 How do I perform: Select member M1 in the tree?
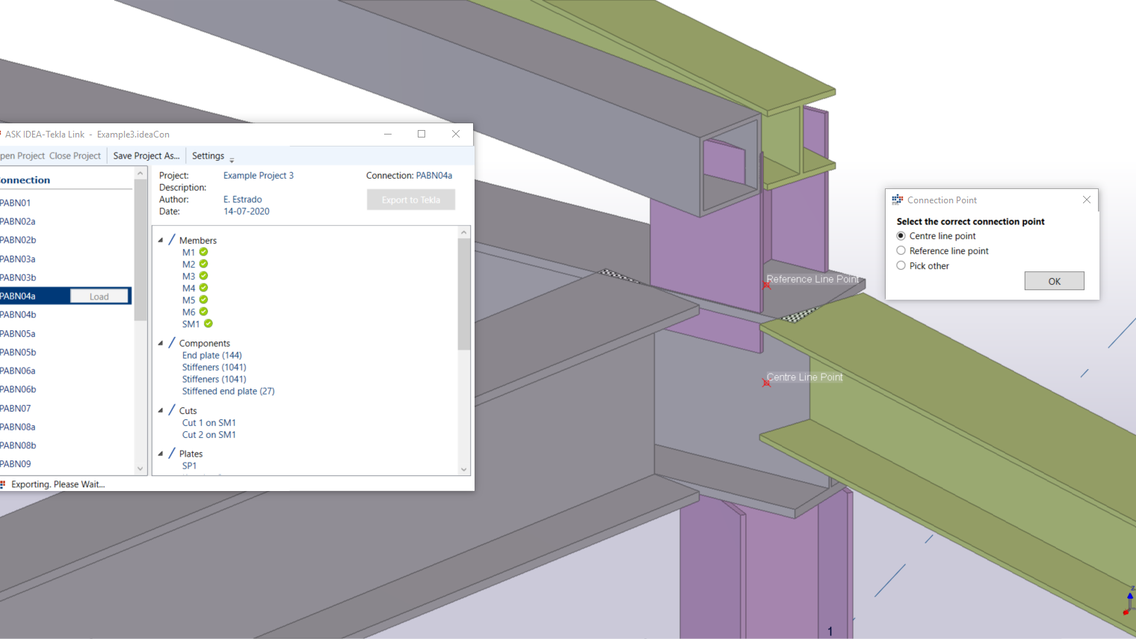pos(188,252)
